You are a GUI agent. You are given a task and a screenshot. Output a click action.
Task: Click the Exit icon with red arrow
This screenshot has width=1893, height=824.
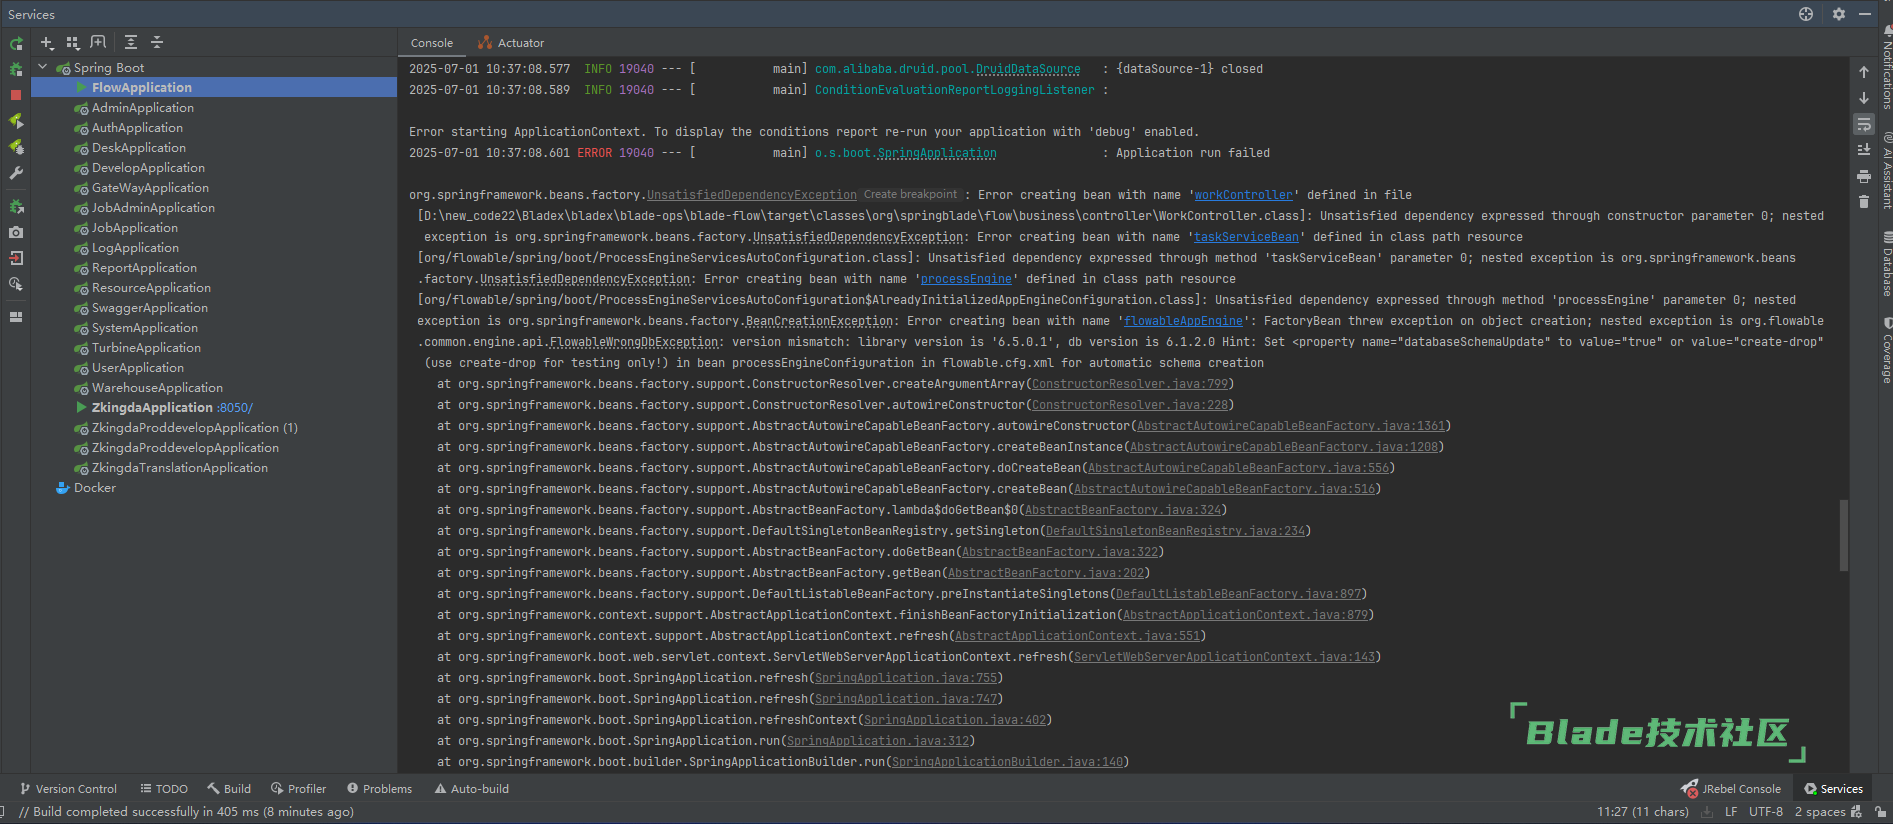[16, 258]
